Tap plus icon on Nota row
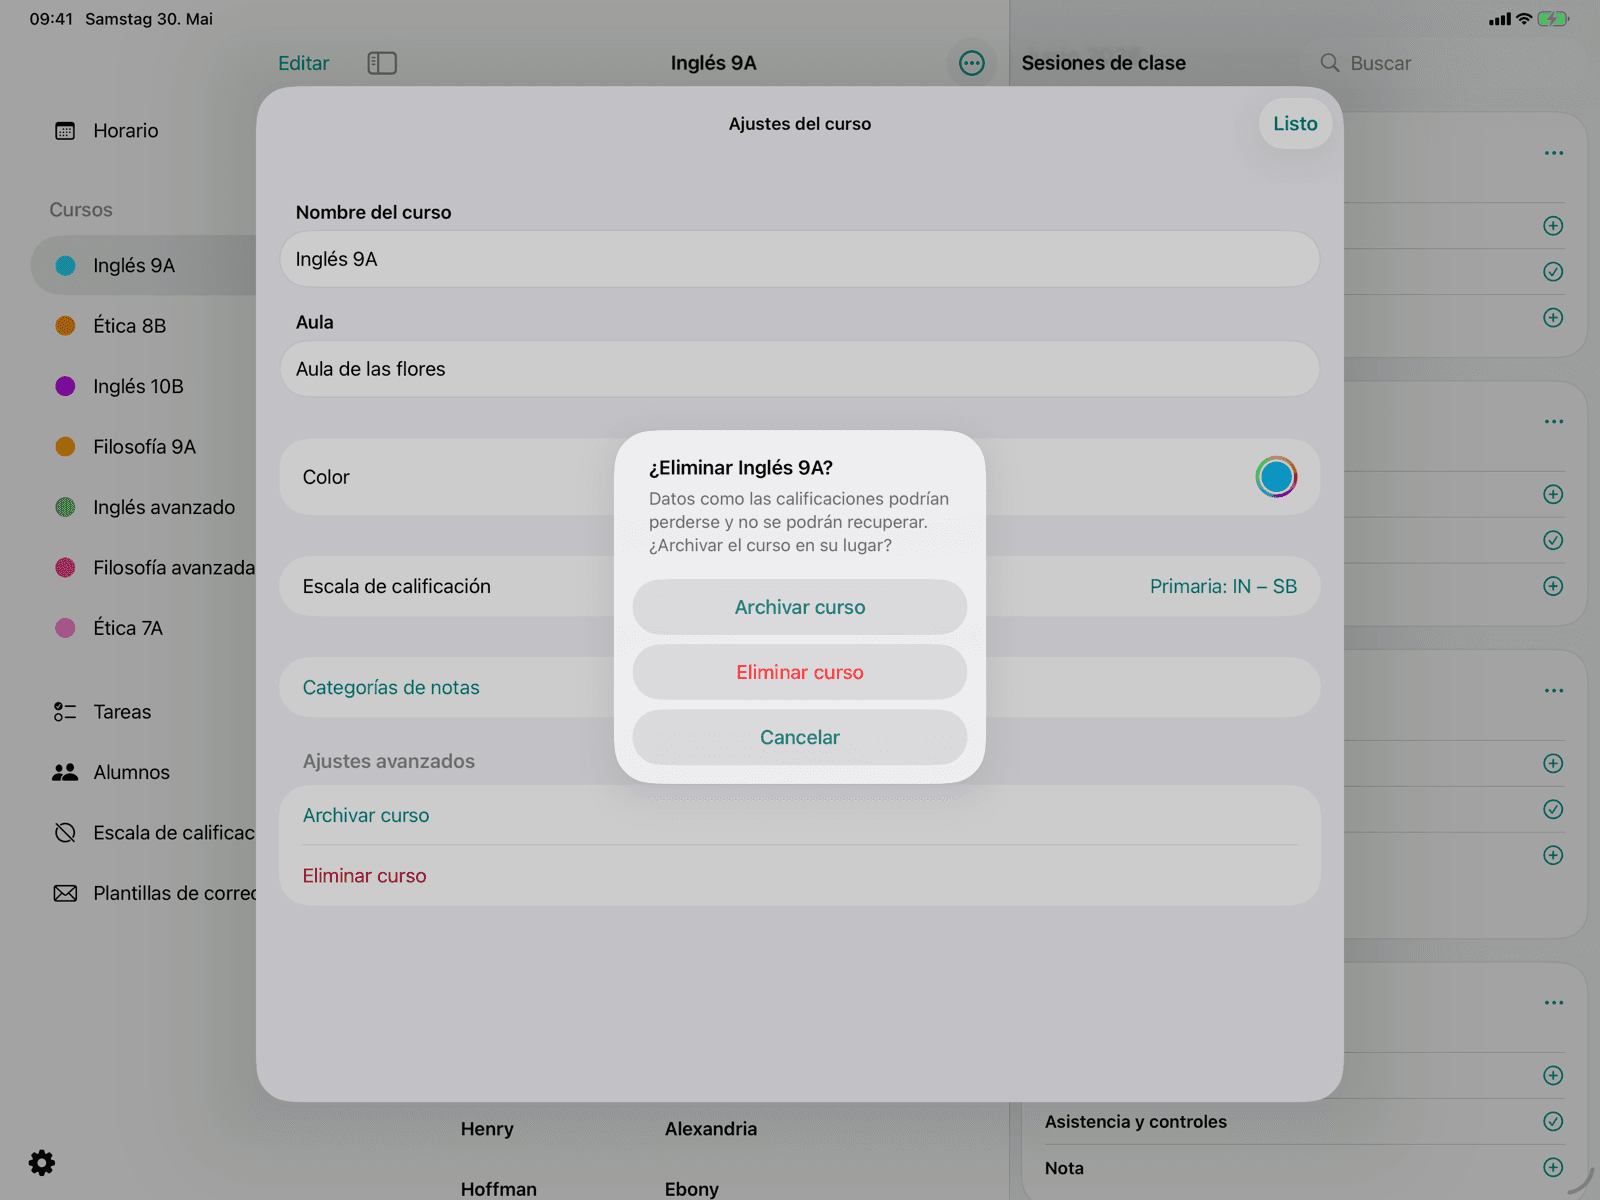This screenshot has width=1600, height=1200. coord(1553,1167)
